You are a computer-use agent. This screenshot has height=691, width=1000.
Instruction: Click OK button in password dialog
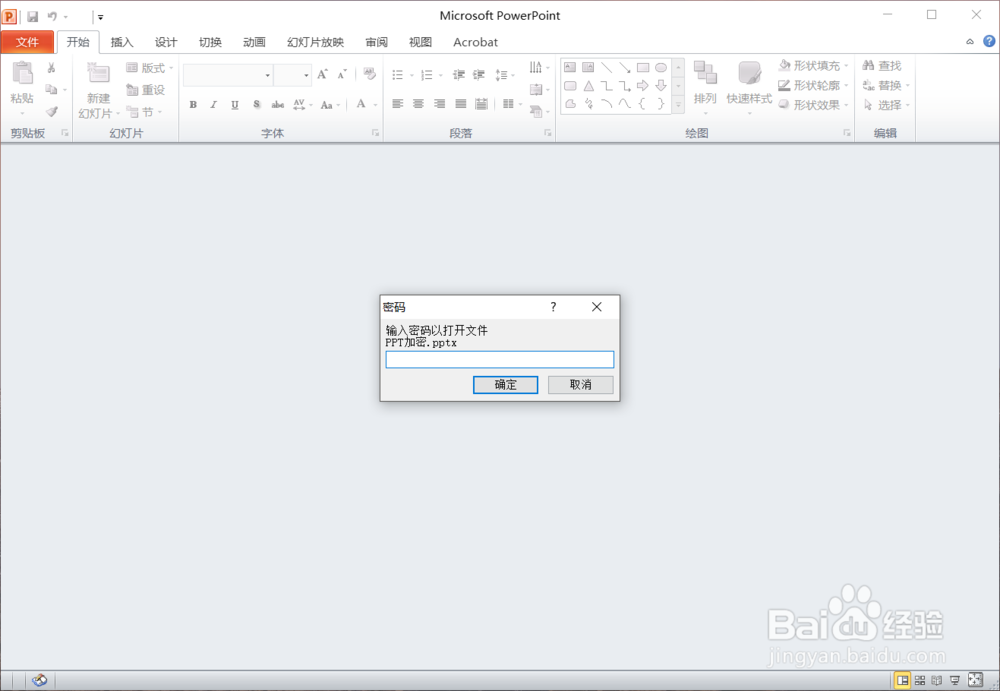click(505, 385)
